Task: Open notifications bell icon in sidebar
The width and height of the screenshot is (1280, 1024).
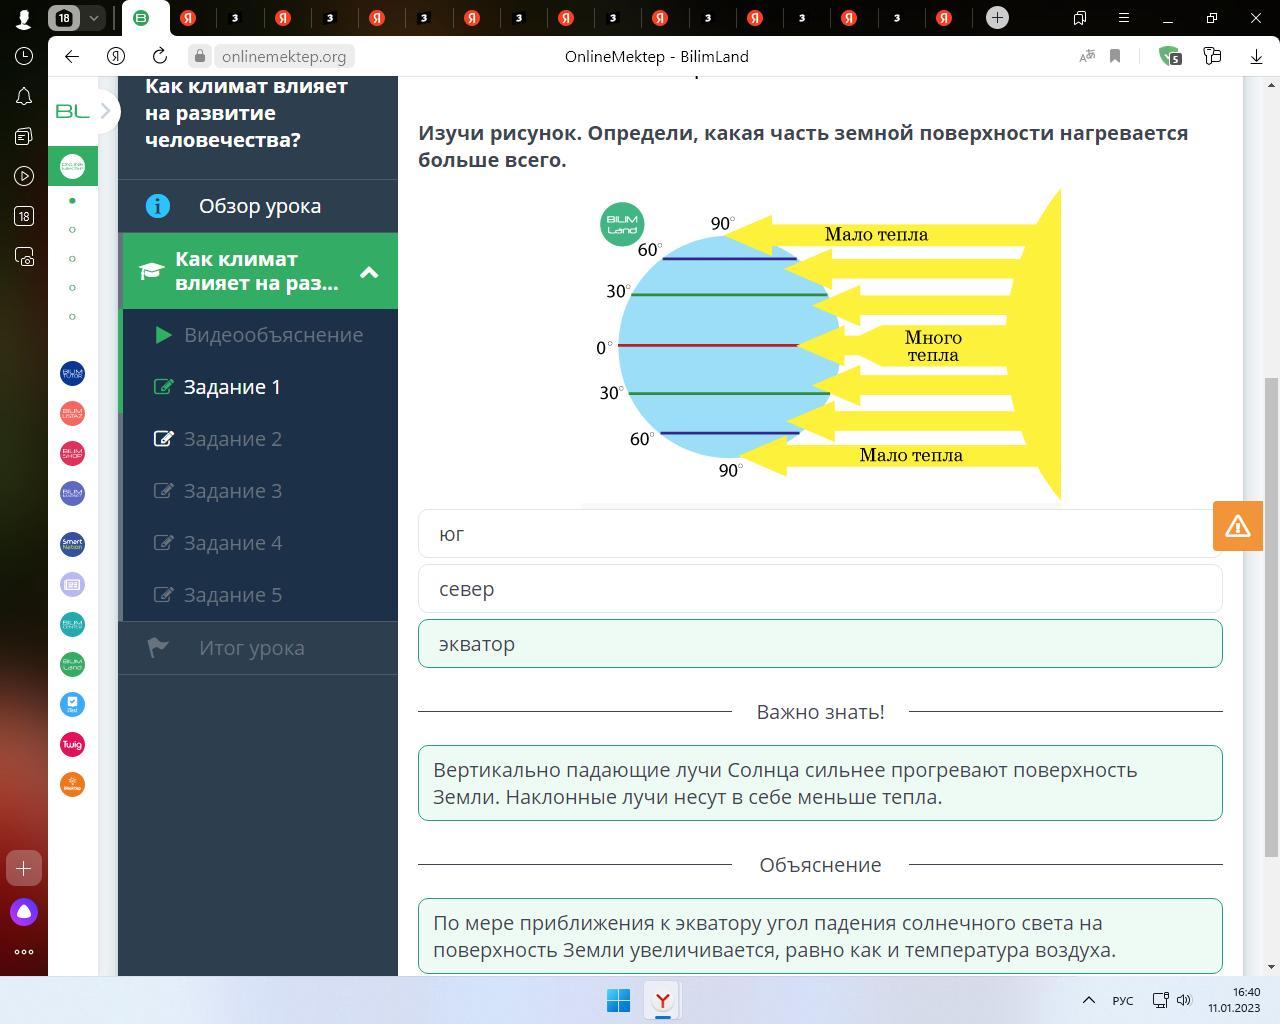Action: [x=24, y=97]
